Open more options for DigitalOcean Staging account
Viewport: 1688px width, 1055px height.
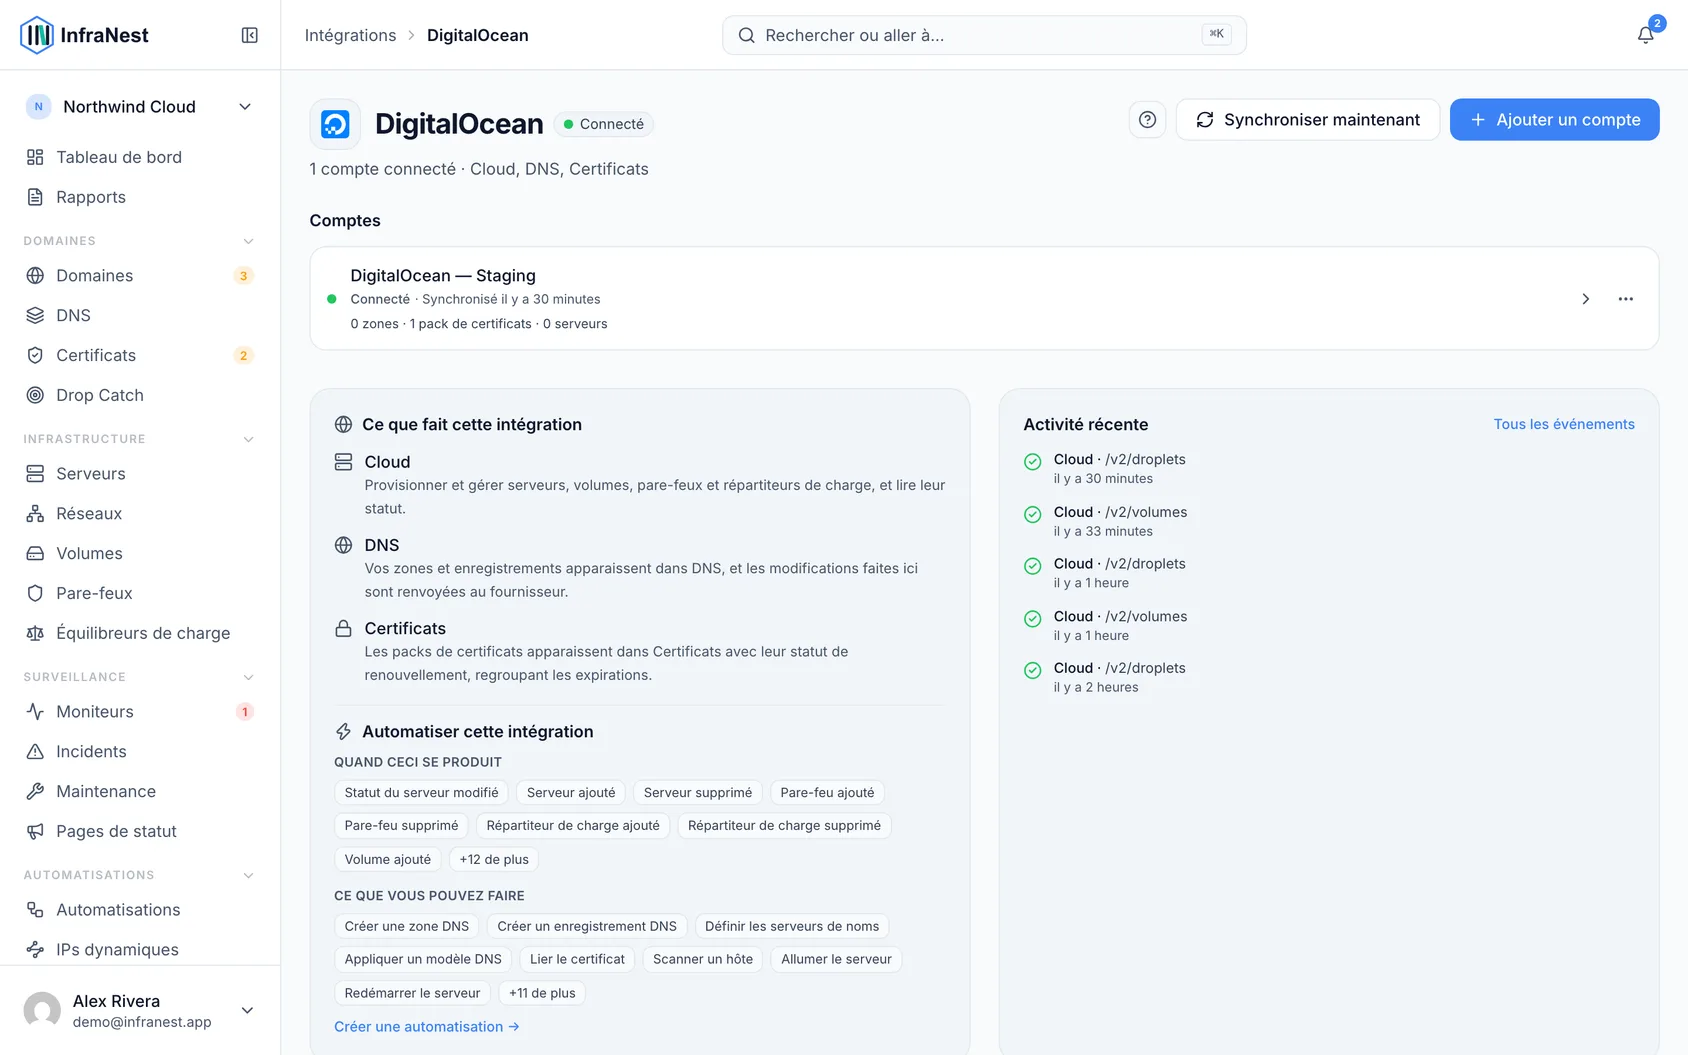coord(1626,299)
